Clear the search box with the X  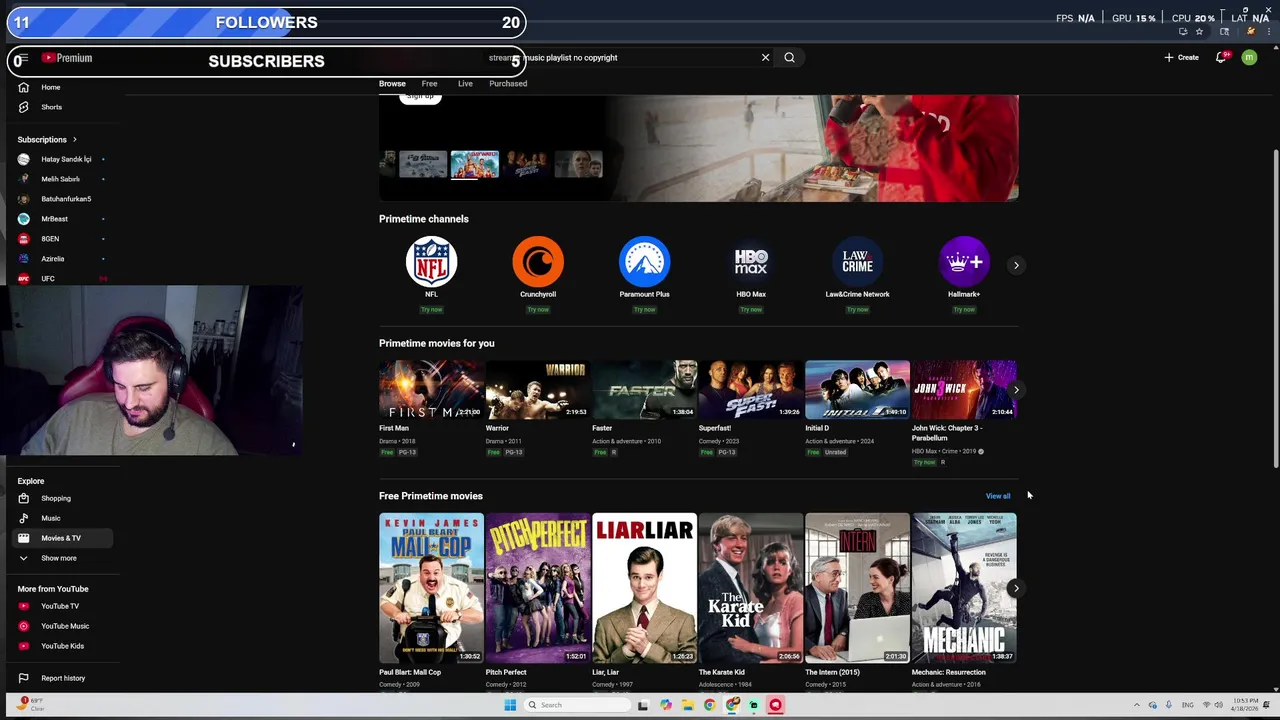(x=765, y=57)
